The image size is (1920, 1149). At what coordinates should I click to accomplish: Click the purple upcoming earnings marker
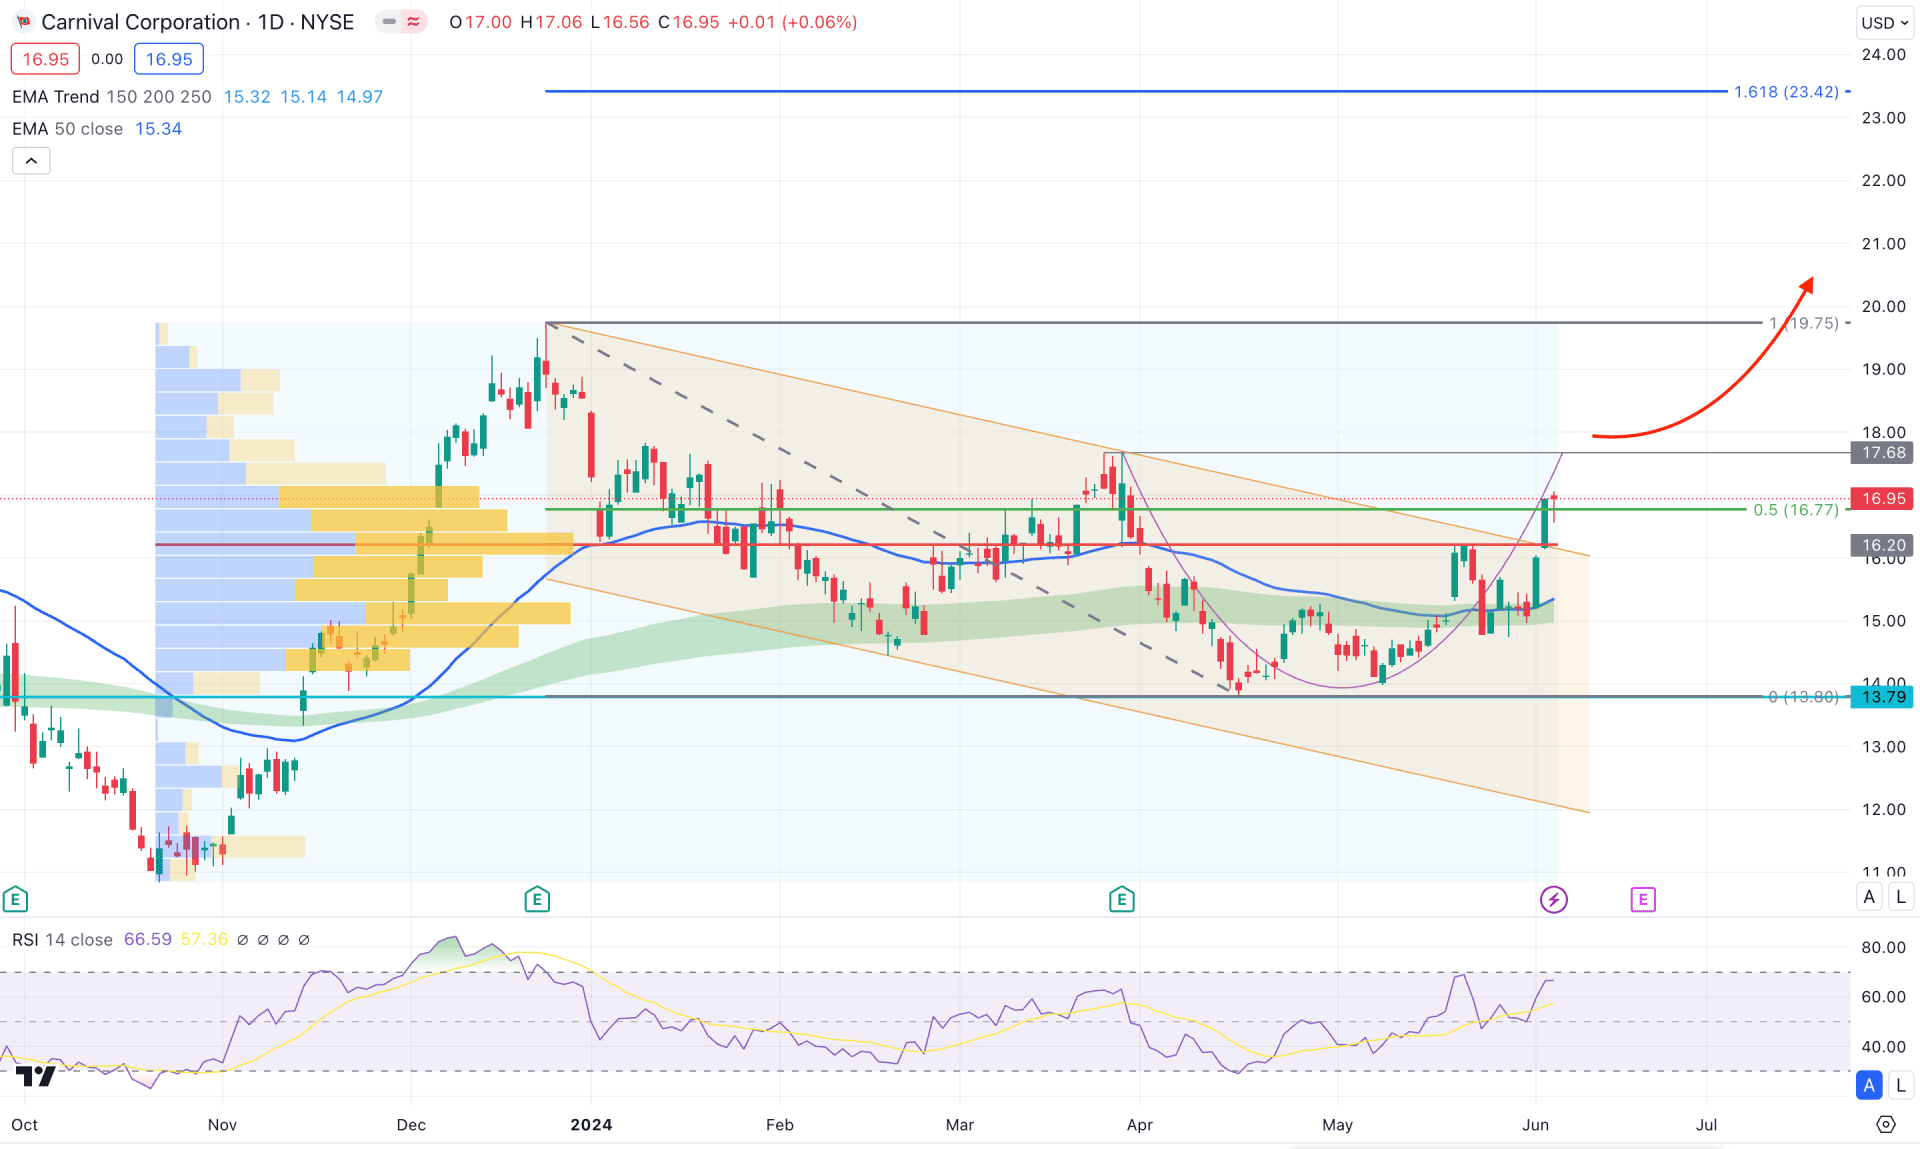pyautogui.click(x=1643, y=899)
